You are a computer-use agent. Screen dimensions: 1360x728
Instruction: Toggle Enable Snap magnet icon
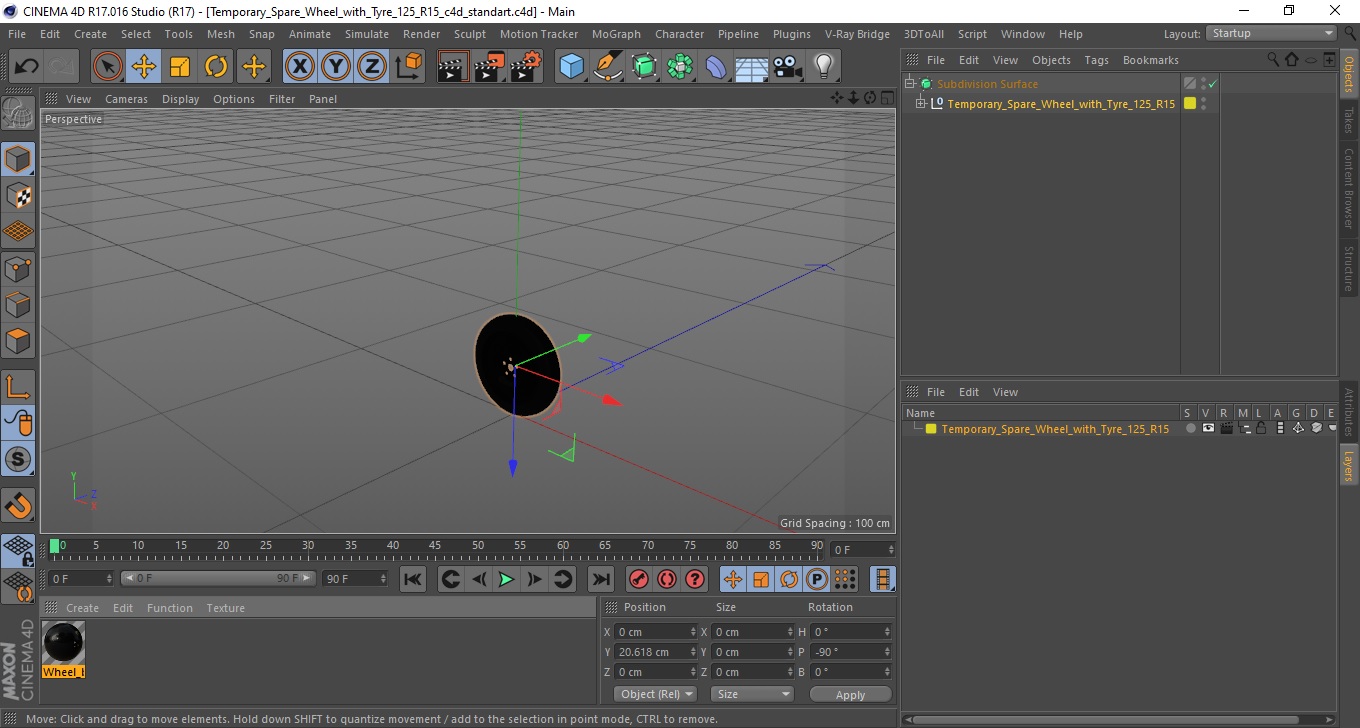pyautogui.click(x=18, y=505)
